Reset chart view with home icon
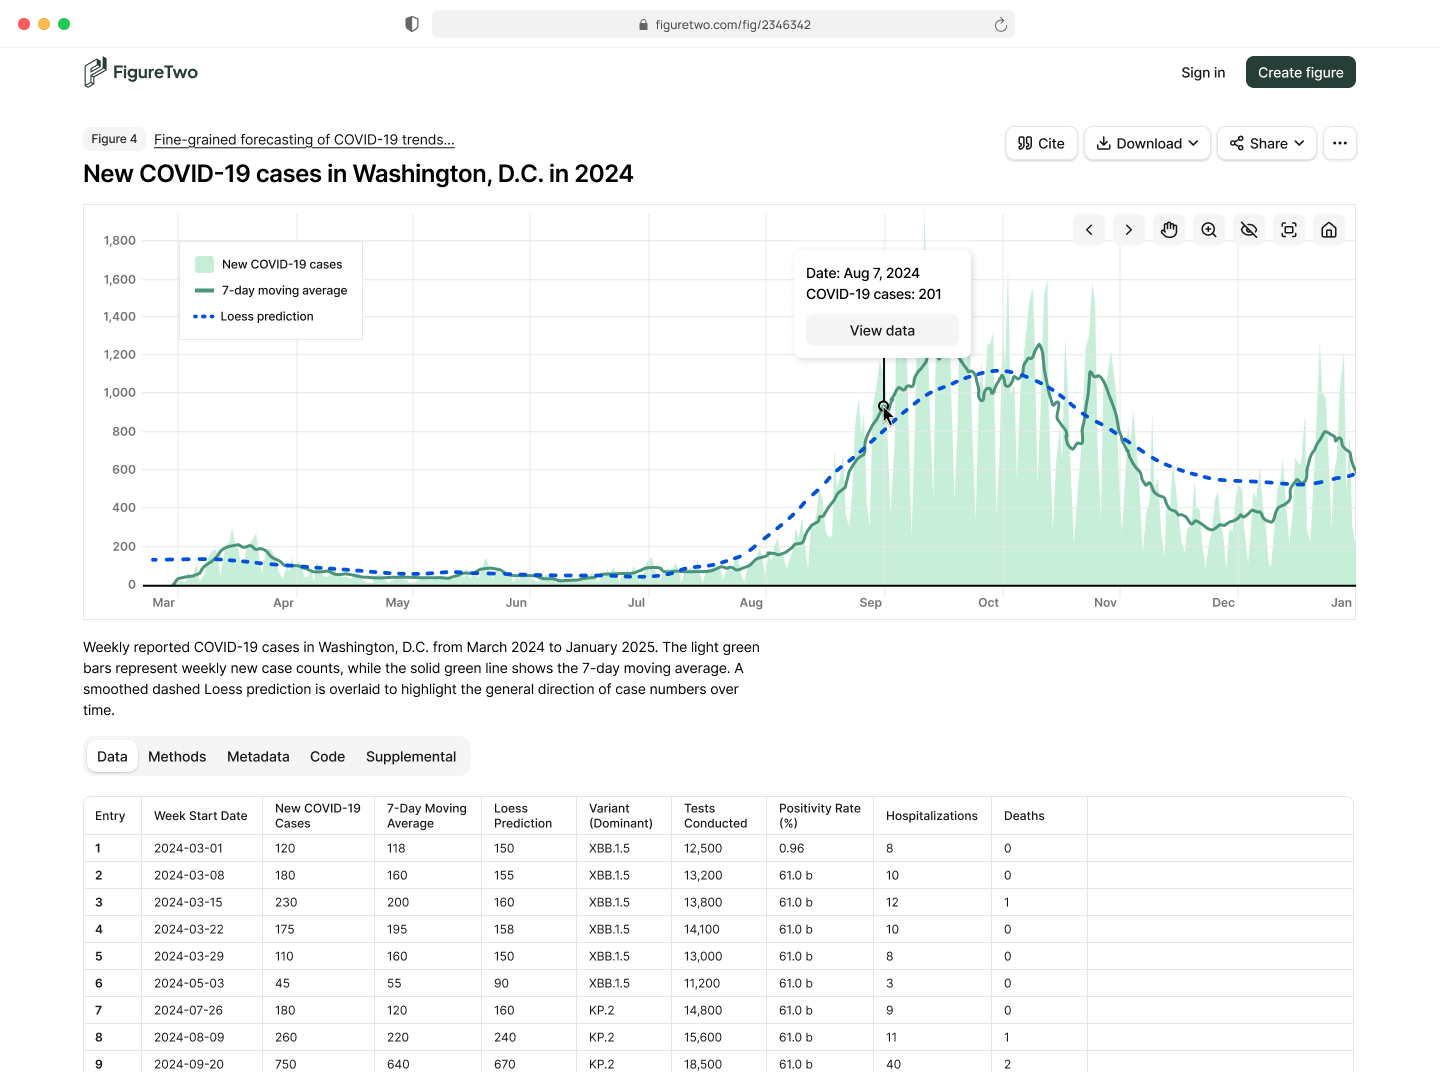This screenshot has height=1072, width=1440. (x=1329, y=230)
